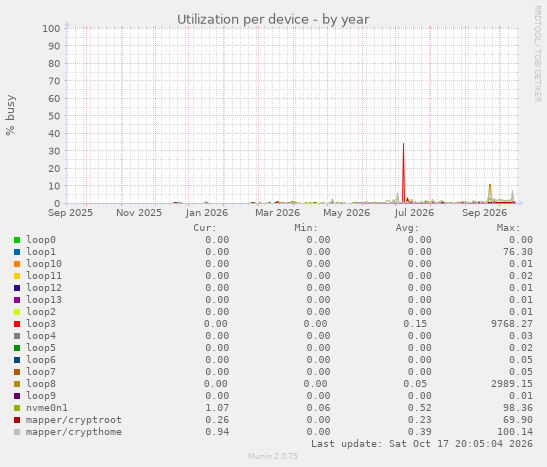Viewport: 547px width, 467px height.
Task: Click the Max: column header
Action: [x=508, y=228]
